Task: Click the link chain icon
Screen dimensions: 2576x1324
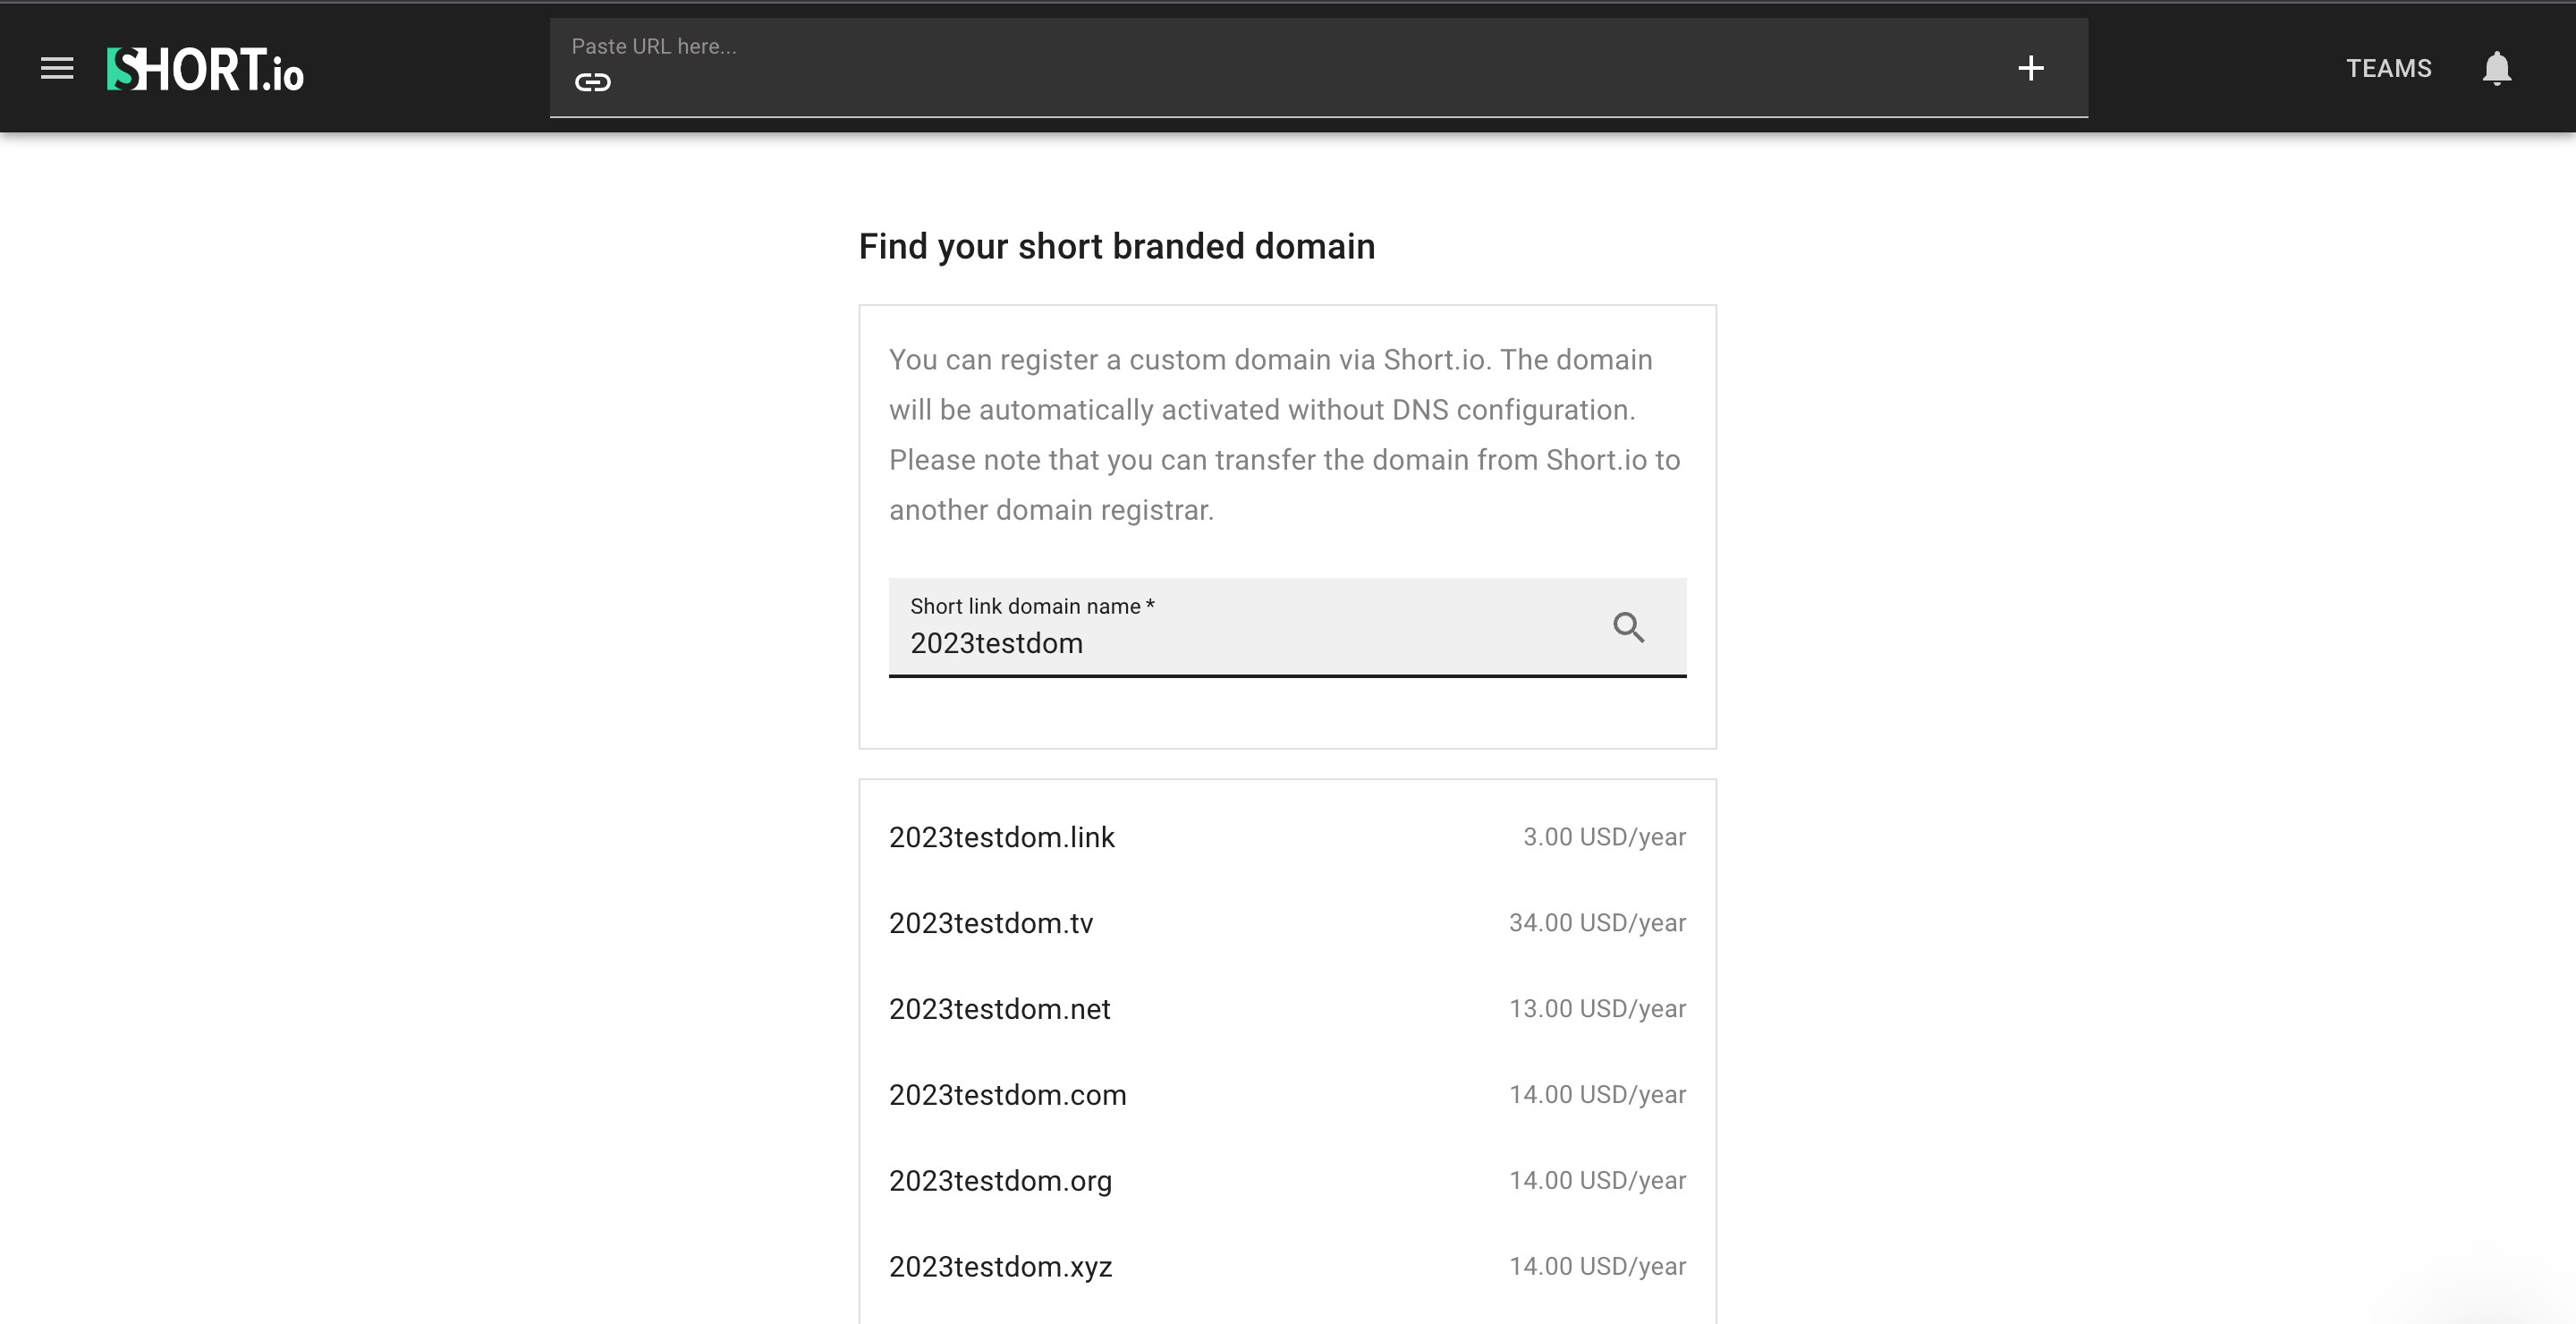Action: 592,82
